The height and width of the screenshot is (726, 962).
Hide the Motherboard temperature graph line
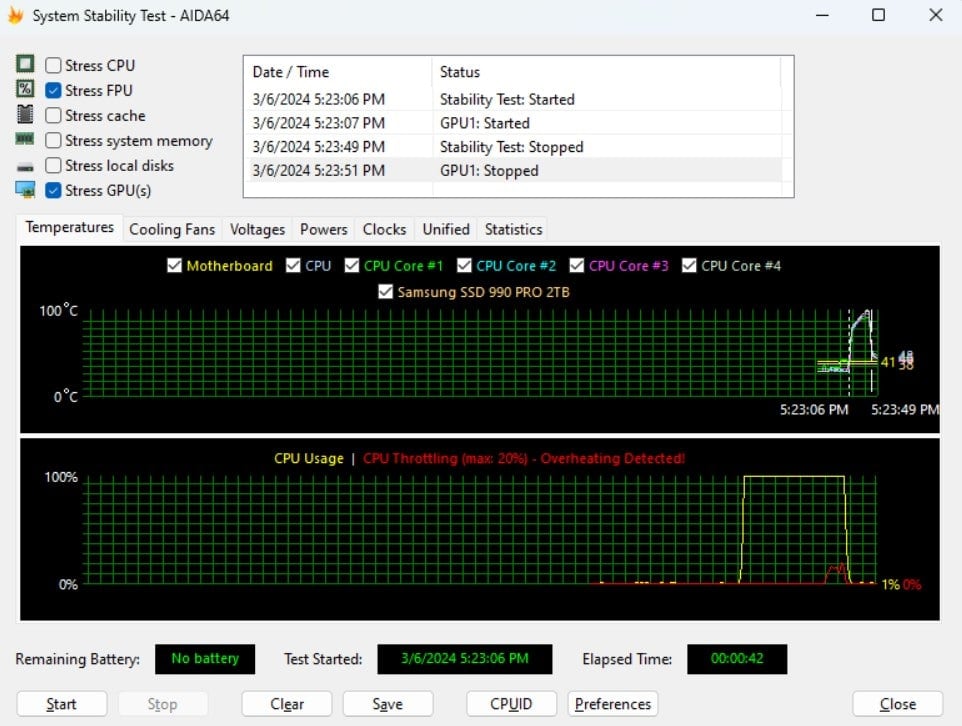coord(174,265)
